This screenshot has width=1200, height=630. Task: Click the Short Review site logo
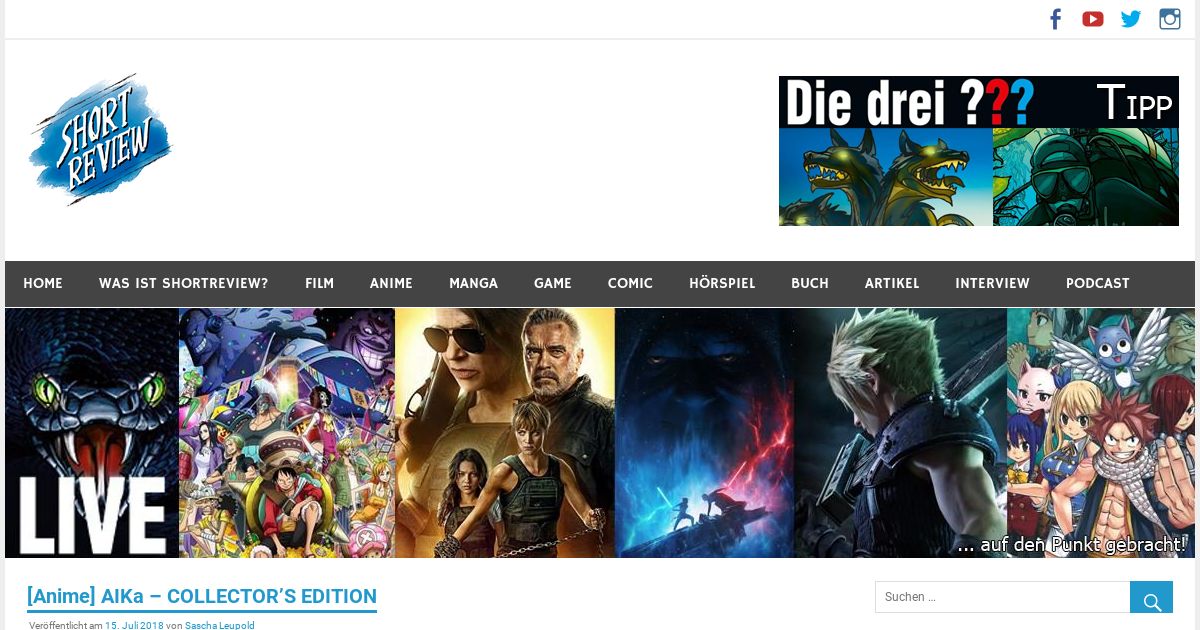101,139
